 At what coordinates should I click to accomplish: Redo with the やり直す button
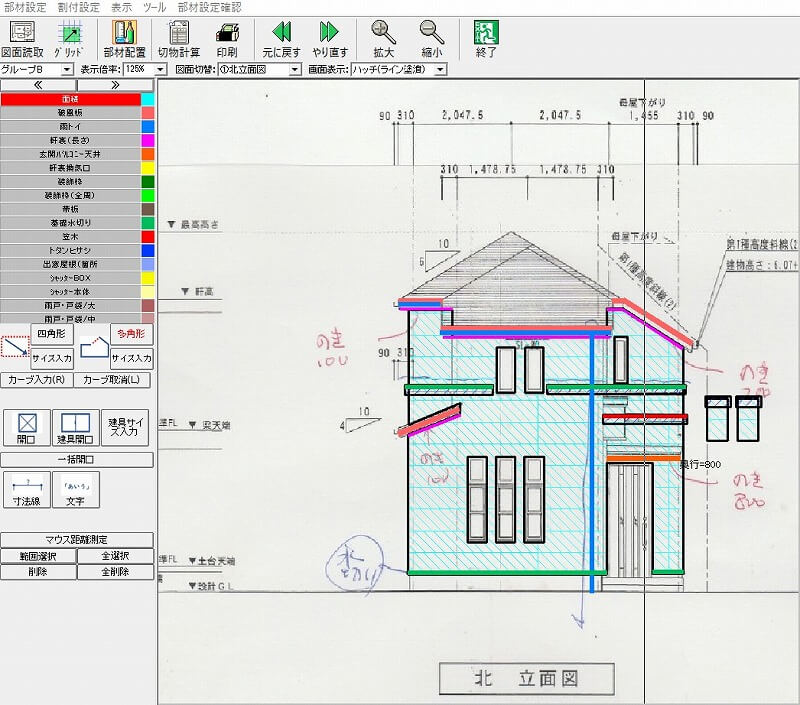[329, 38]
